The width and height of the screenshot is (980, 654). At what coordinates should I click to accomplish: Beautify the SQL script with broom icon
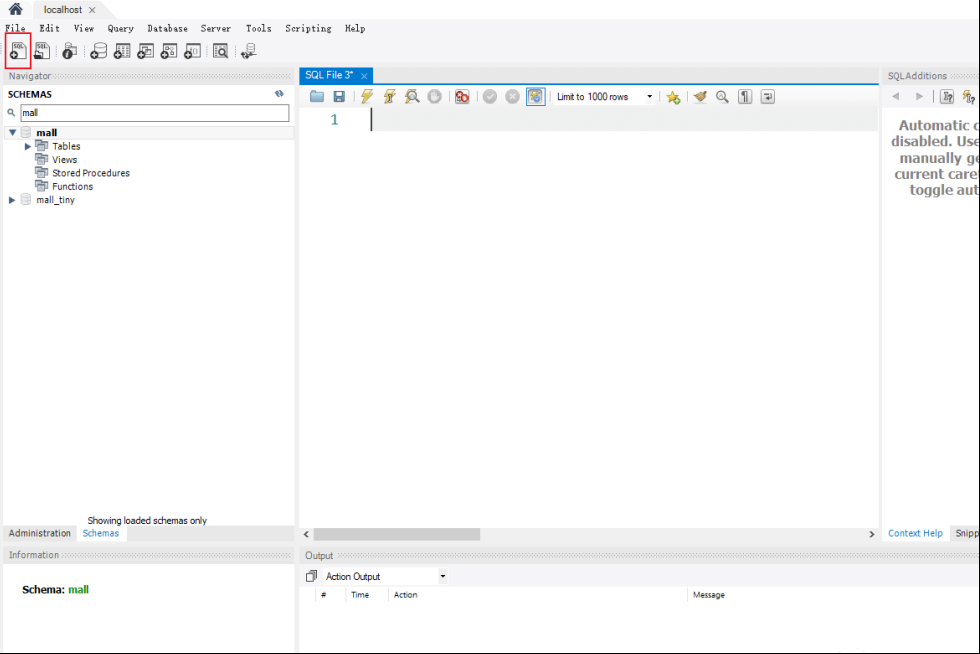[x=700, y=96]
